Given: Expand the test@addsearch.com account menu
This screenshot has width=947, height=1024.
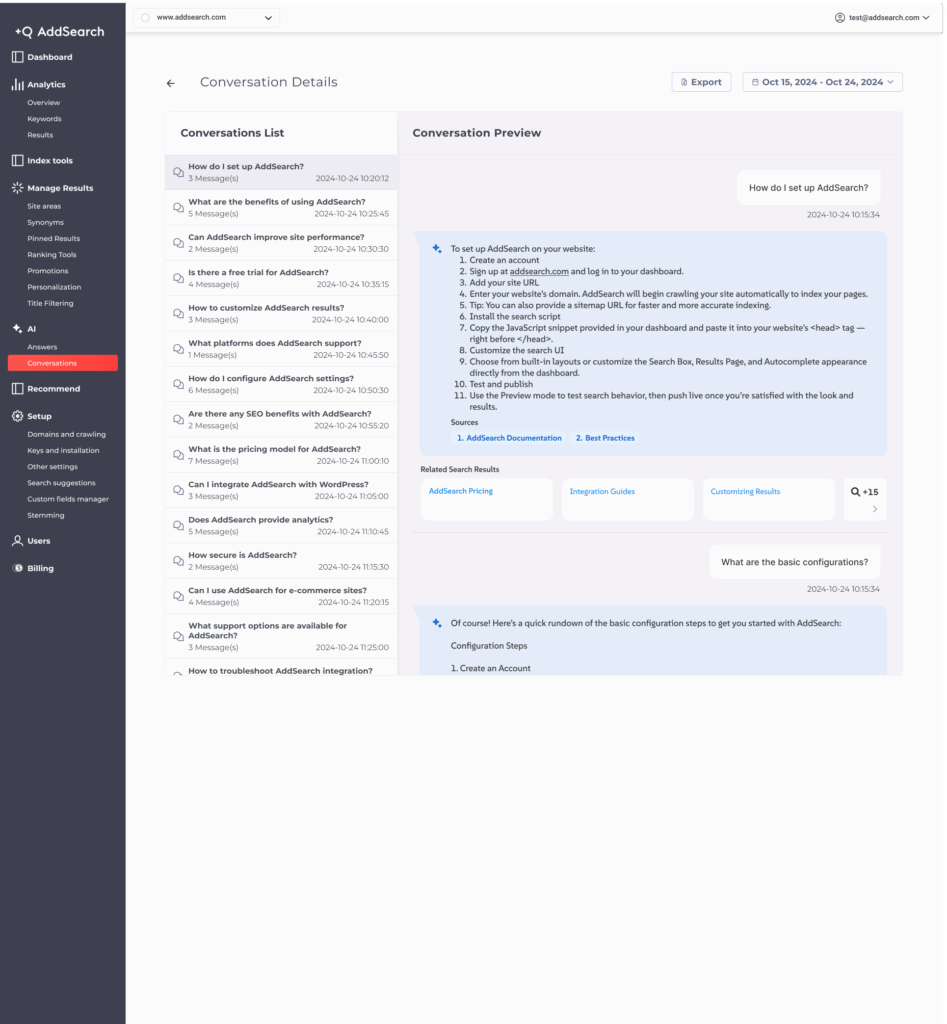Looking at the screenshot, I should pos(882,18).
